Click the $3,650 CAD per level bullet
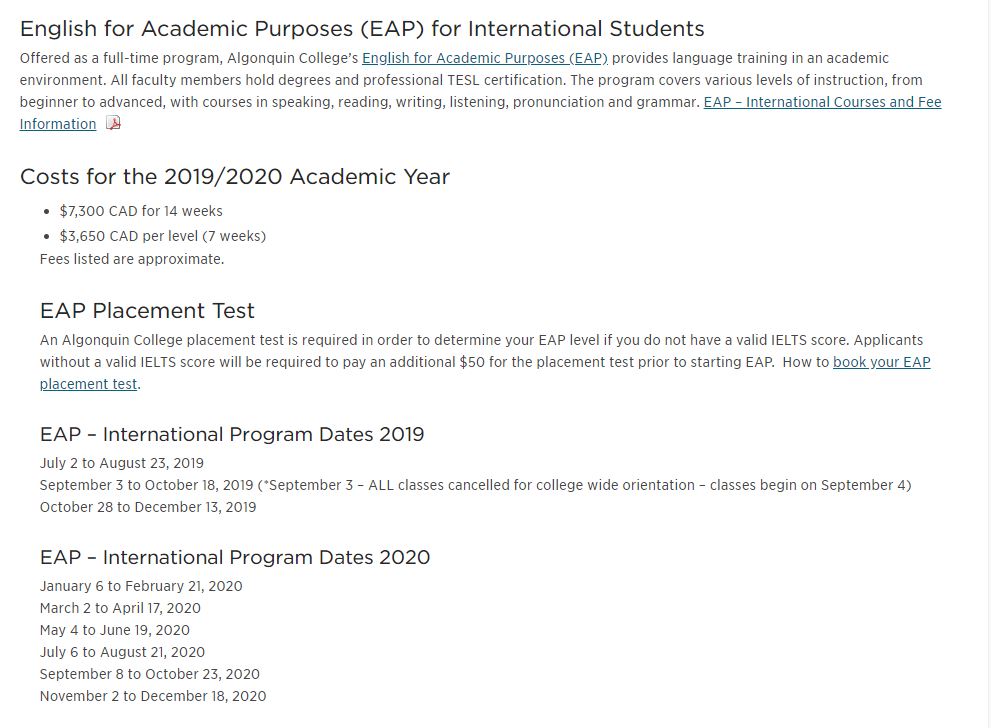 (x=162, y=236)
